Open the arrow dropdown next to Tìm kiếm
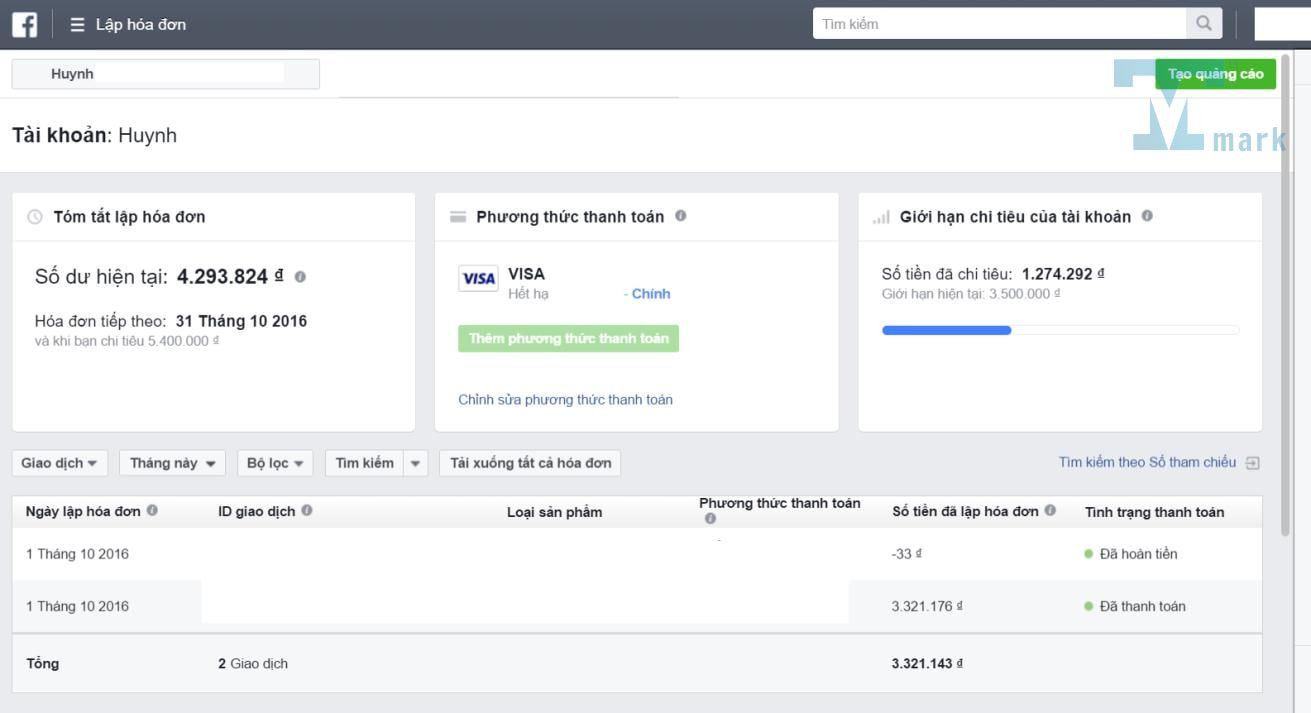Image resolution: width=1311 pixels, height=713 pixels. point(416,463)
